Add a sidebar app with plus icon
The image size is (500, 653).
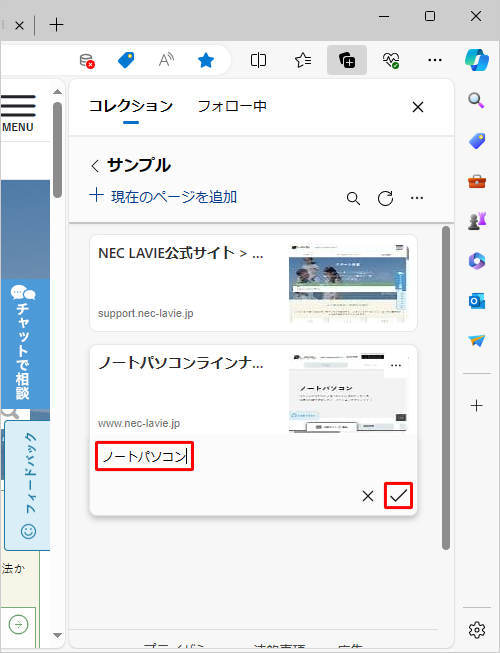pyautogui.click(x=477, y=405)
